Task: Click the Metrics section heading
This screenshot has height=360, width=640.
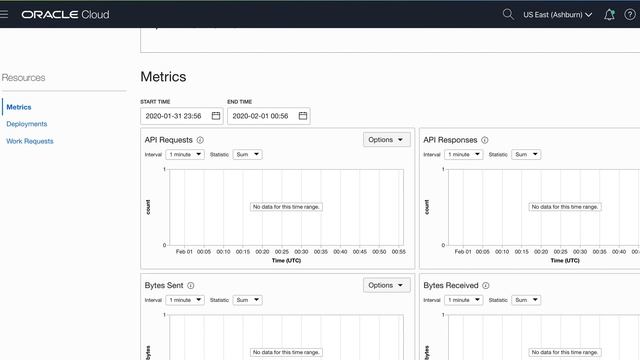Action: pos(163,77)
